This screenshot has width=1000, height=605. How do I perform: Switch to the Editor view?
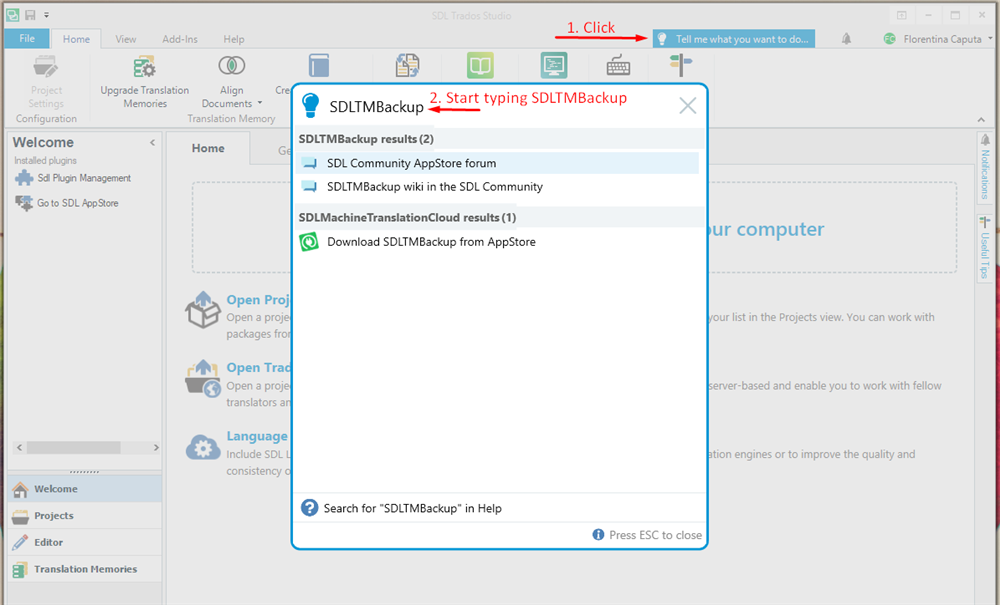84,543
